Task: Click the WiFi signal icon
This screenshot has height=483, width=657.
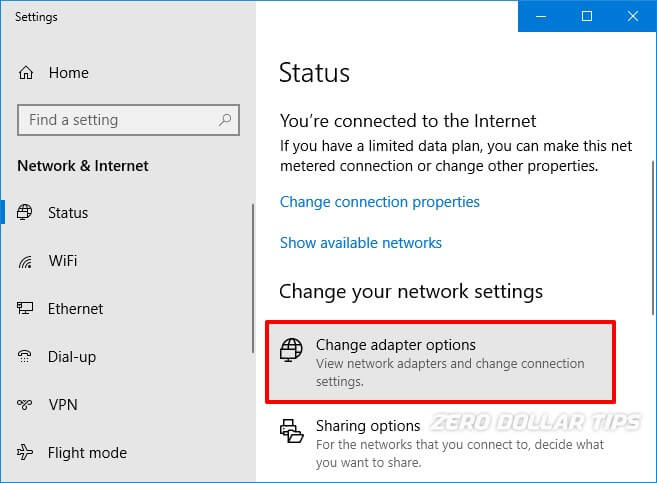Action: coord(27,261)
